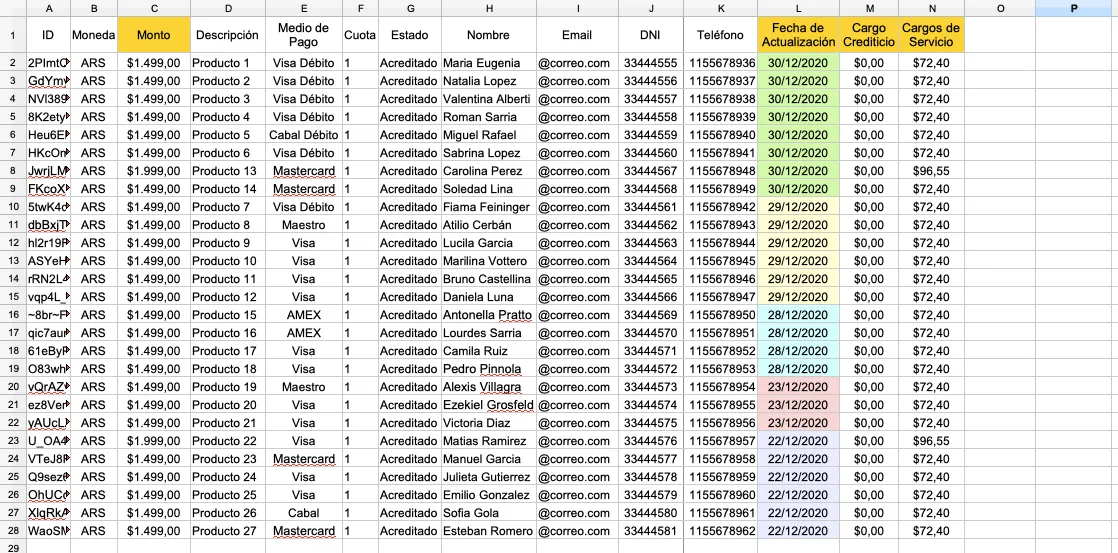Select name cell Miguel Rafael
1118x553 pixels.
[488, 135]
